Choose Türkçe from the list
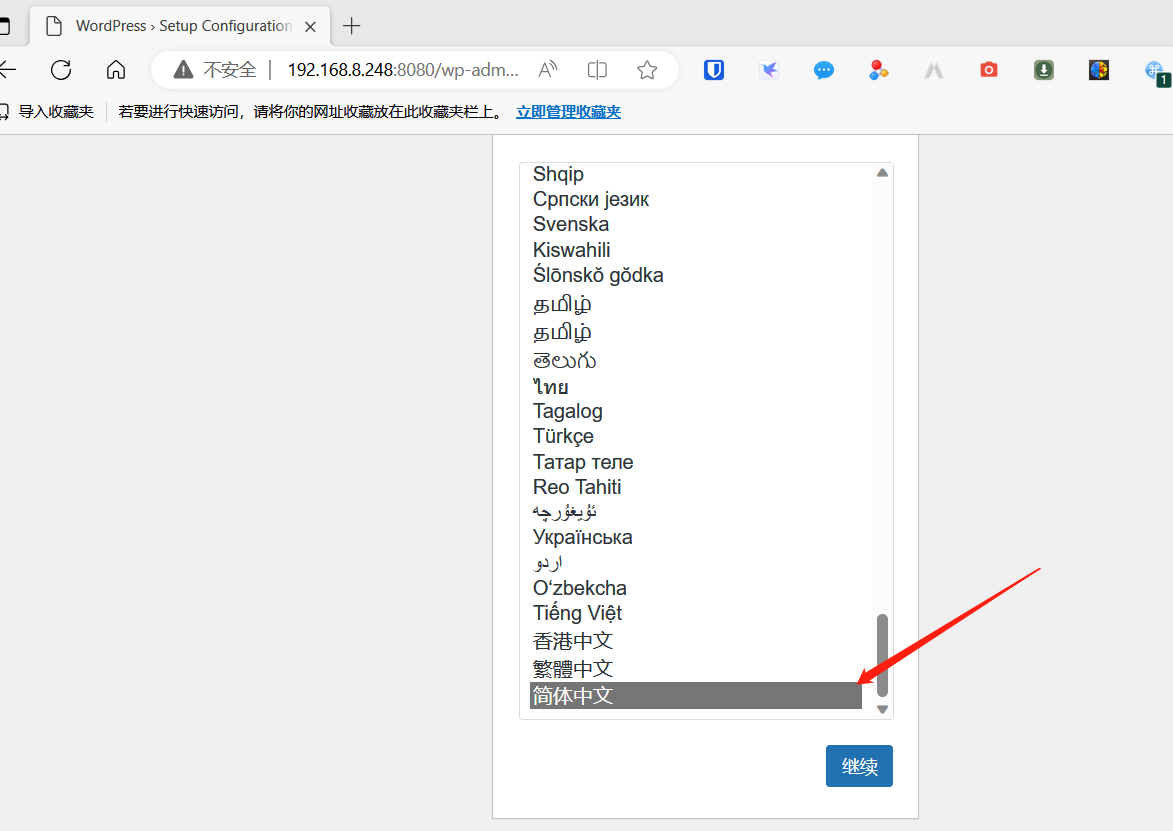Viewport: 1173px width, 831px height. coord(696,436)
